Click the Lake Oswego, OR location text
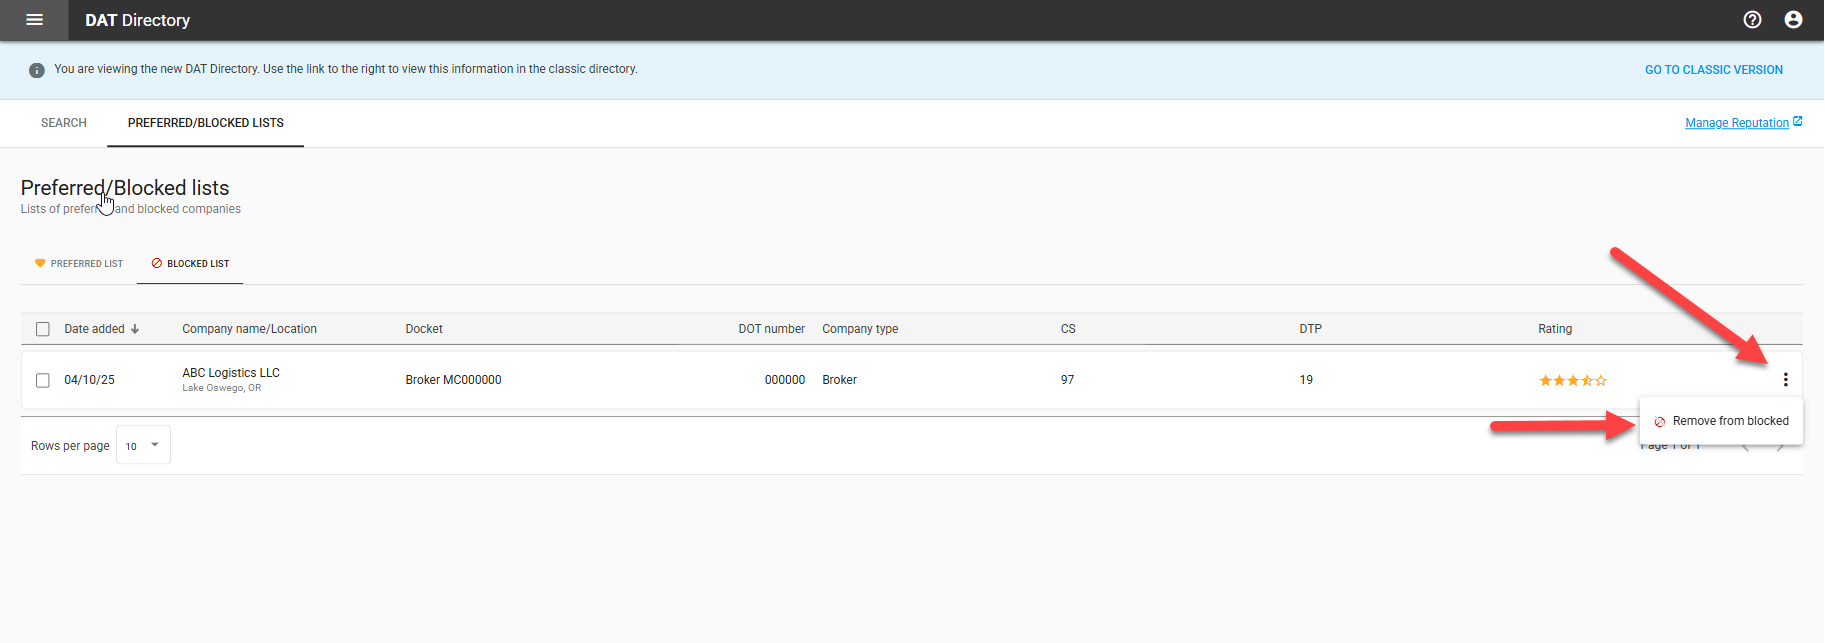This screenshot has height=643, width=1825. tap(221, 388)
